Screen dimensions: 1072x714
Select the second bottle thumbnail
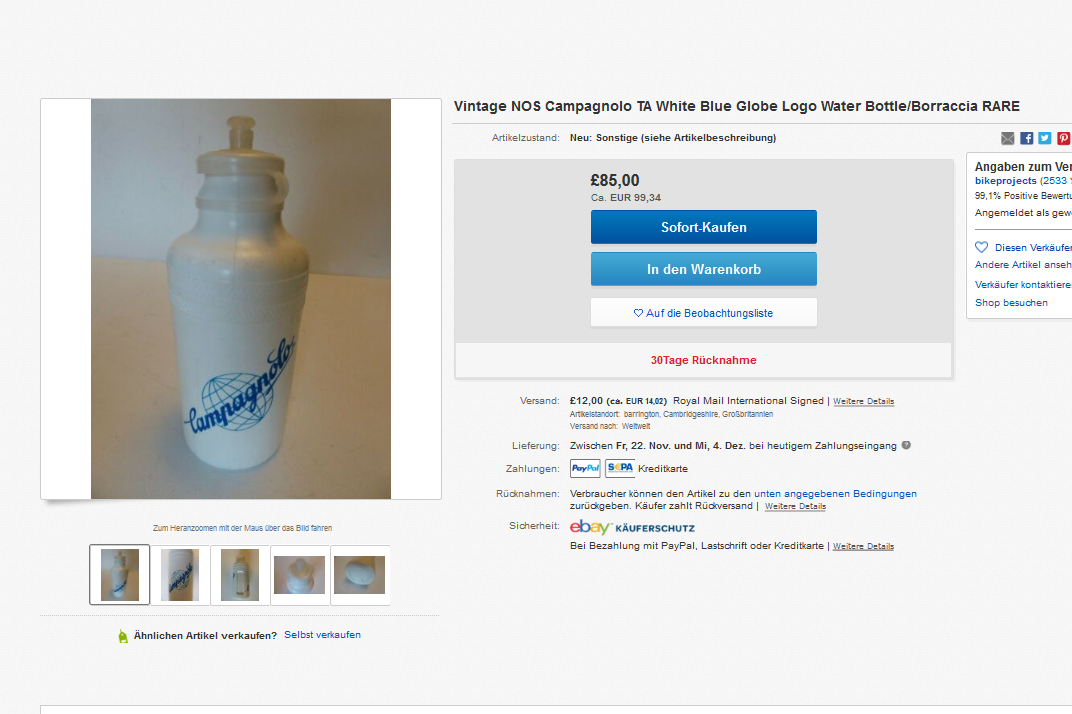pyautogui.click(x=180, y=575)
